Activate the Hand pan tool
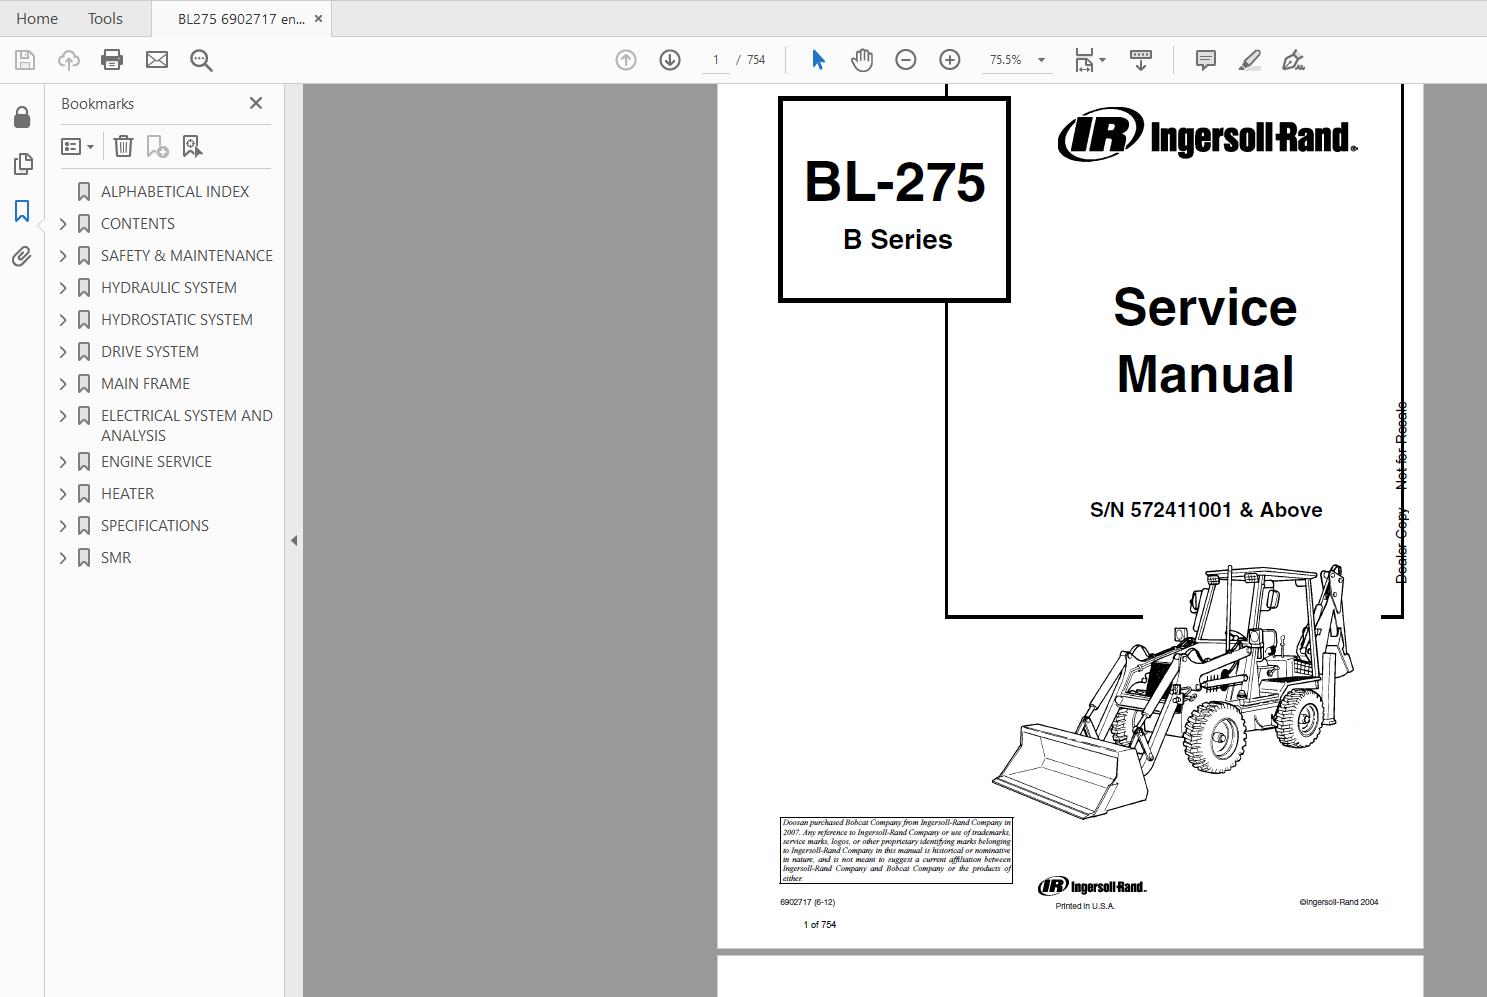This screenshot has height=997, width=1487. pyautogui.click(x=861, y=60)
